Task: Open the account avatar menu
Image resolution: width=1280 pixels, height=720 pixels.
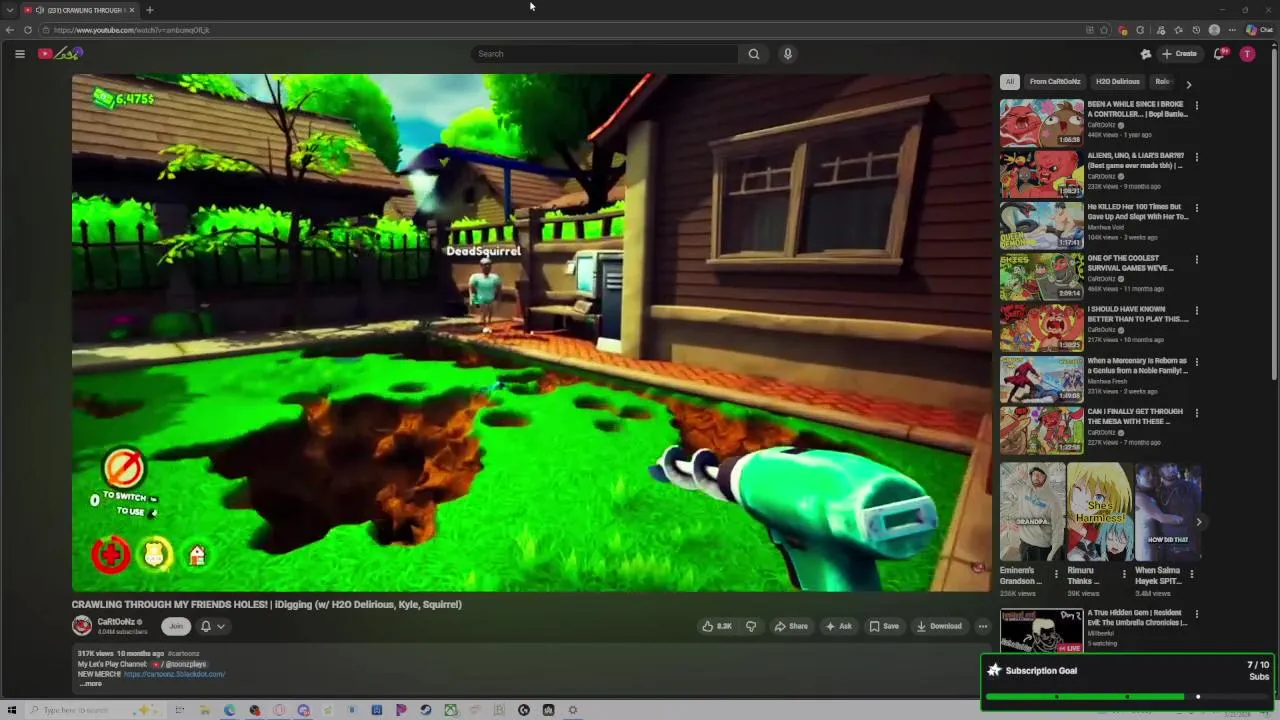Action: tap(1247, 54)
